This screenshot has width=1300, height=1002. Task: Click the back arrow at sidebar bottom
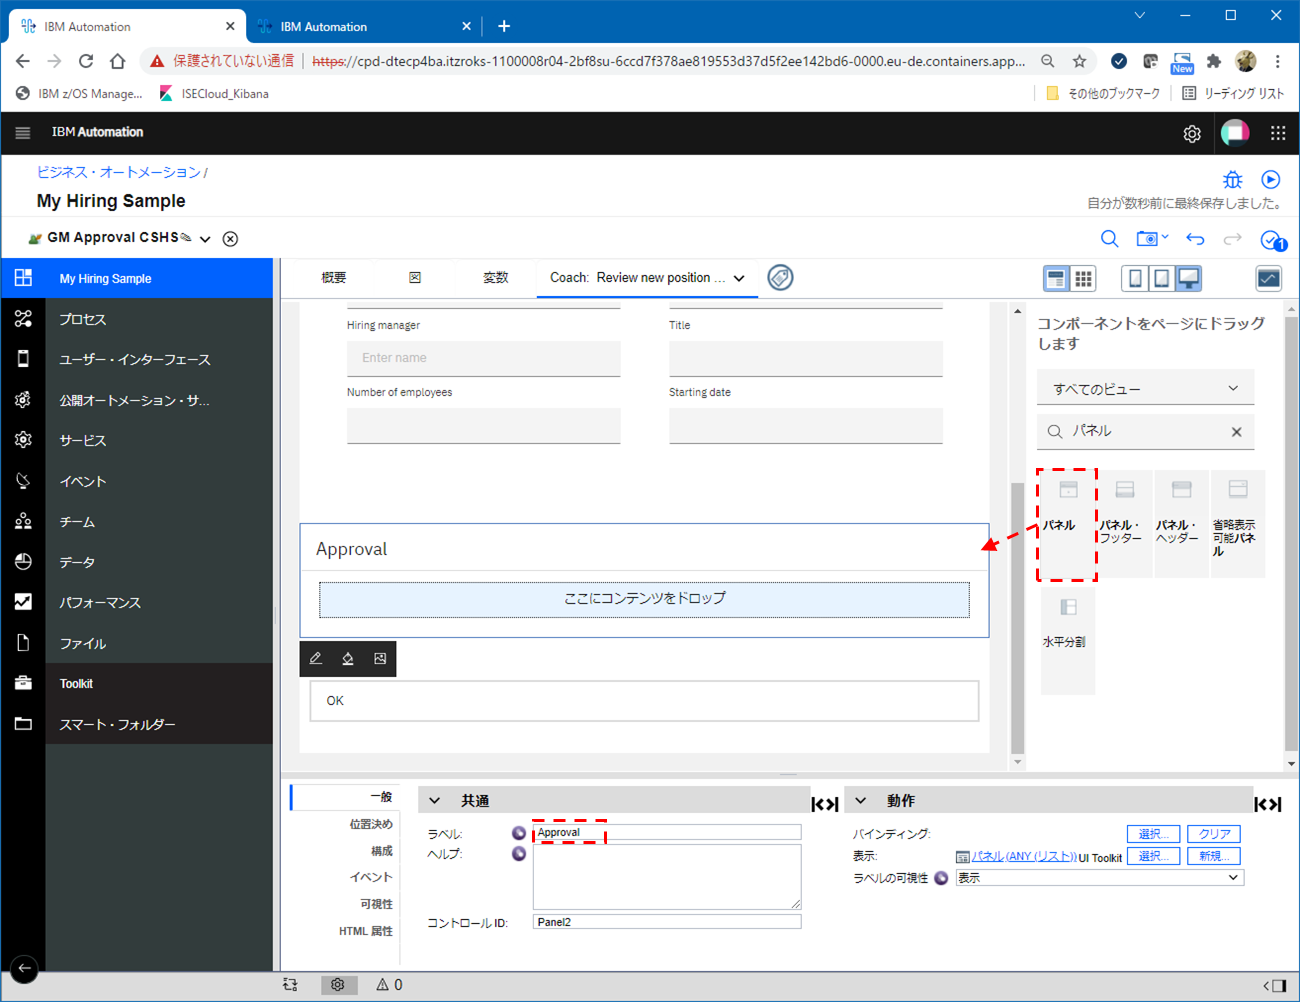(24, 968)
